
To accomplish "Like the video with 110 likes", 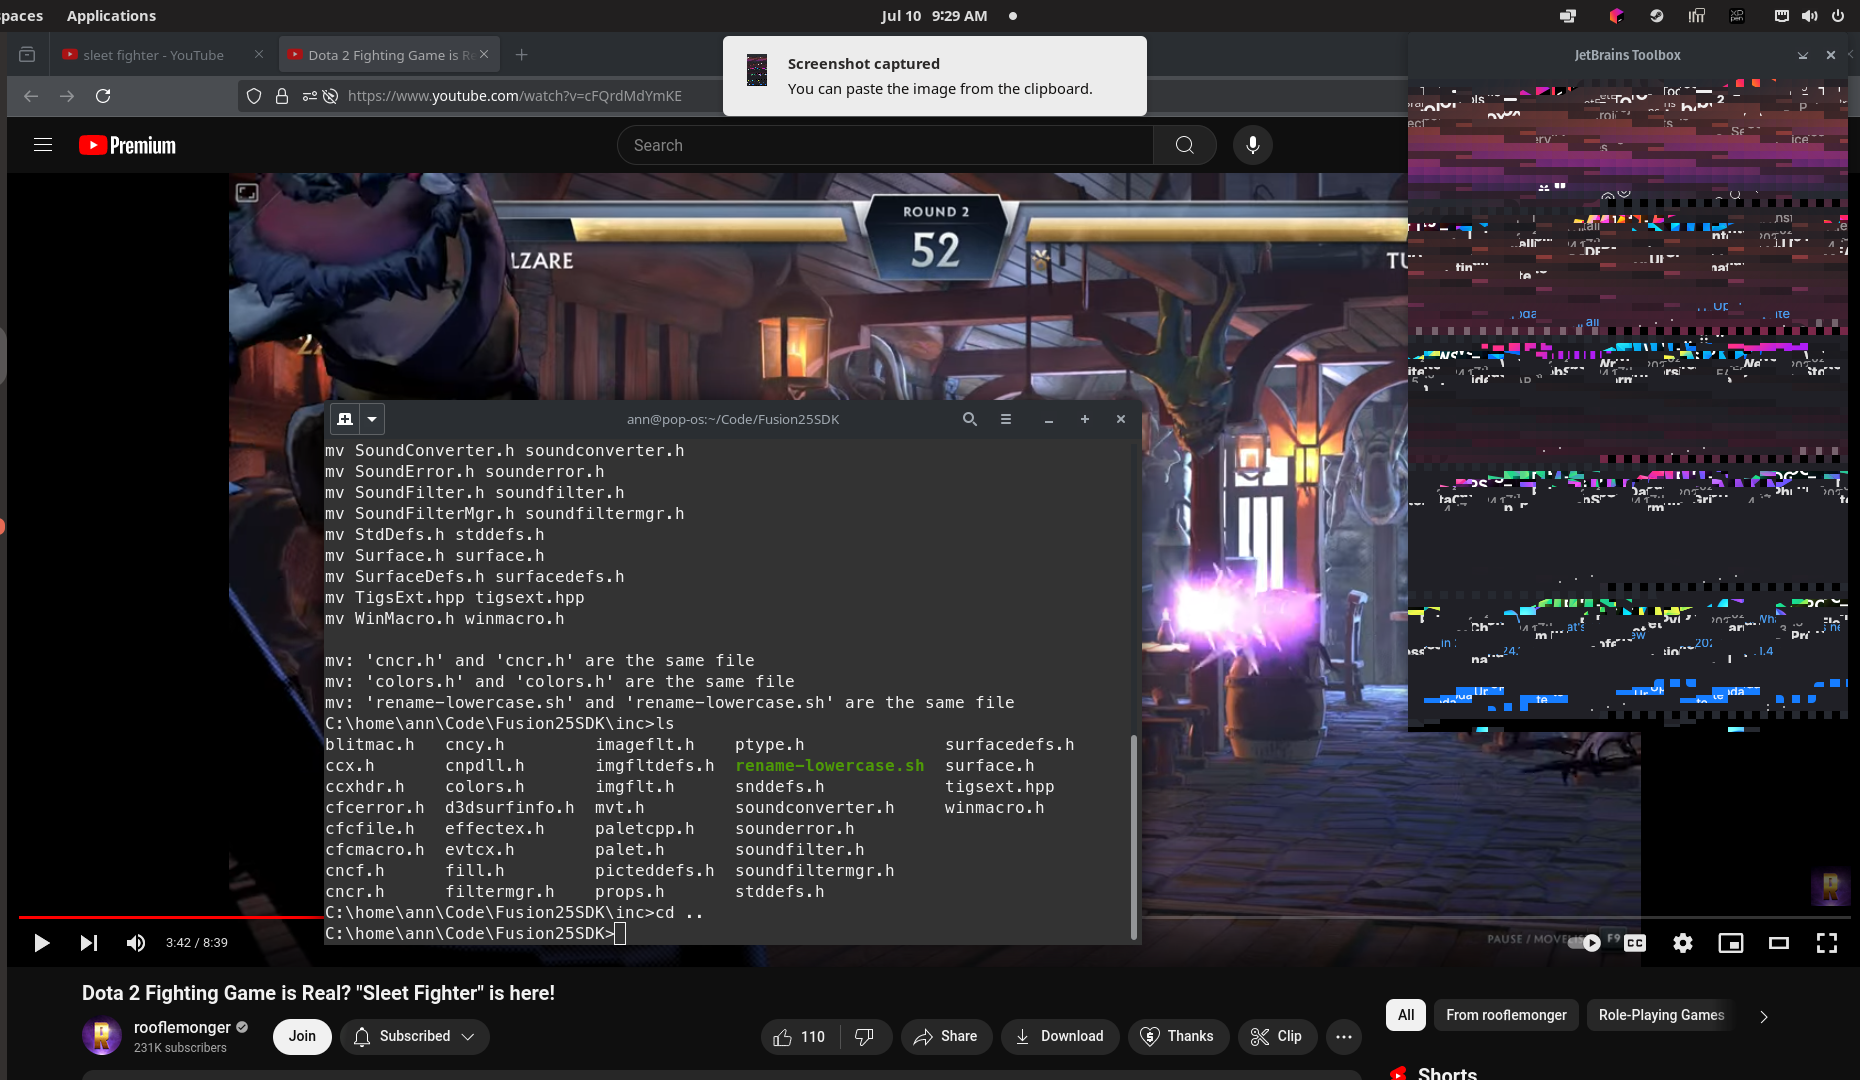I will tap(799, 1037).
